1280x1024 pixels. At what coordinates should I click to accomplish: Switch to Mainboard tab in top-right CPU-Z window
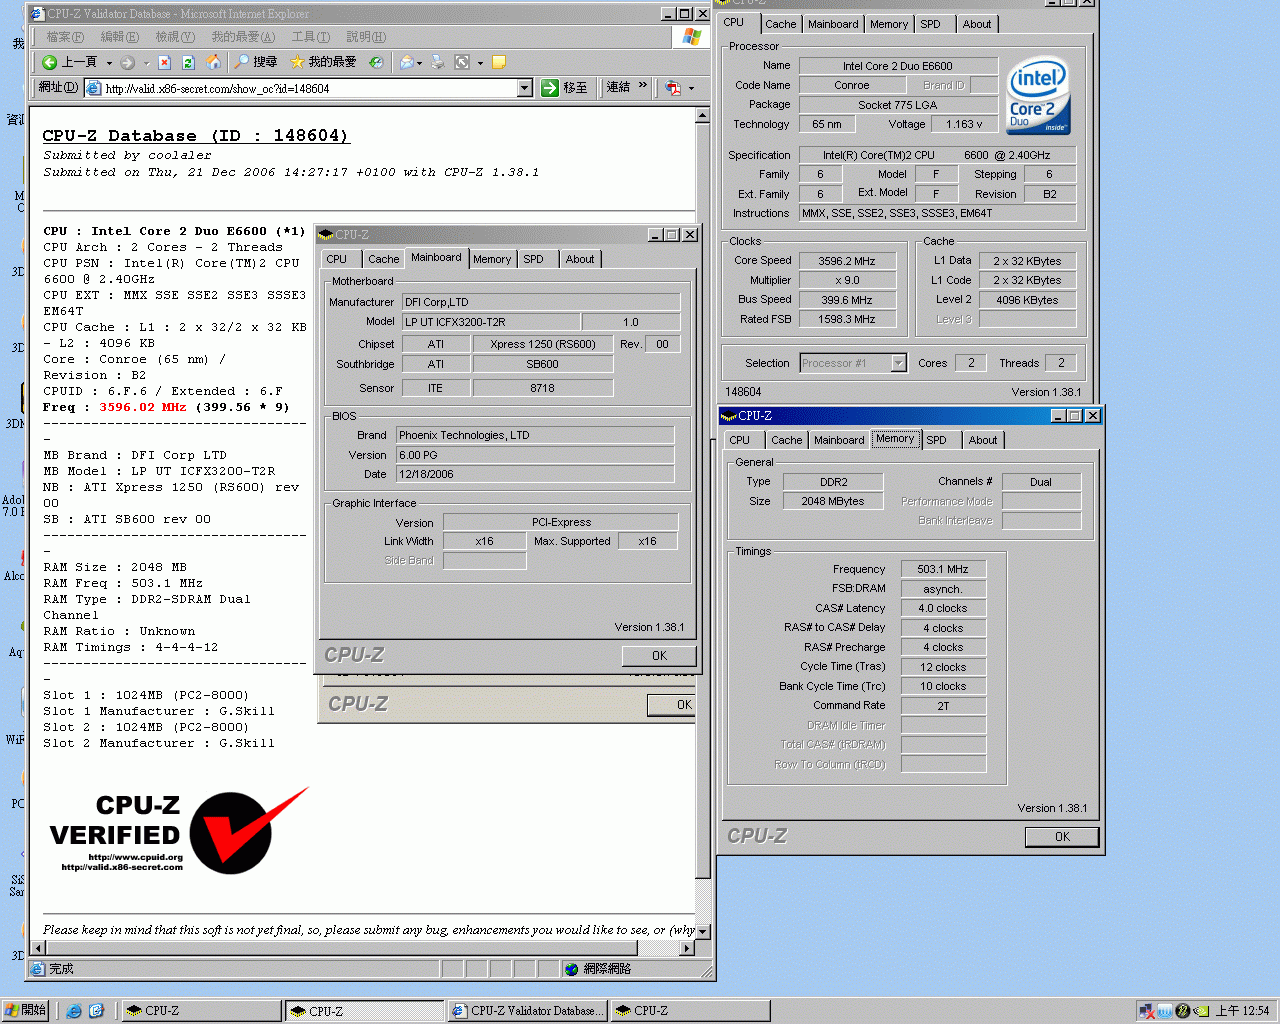tap(833, 24)
